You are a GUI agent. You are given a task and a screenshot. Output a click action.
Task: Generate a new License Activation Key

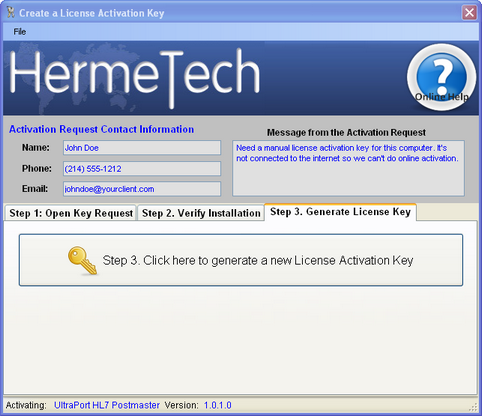tap(241, 260)
